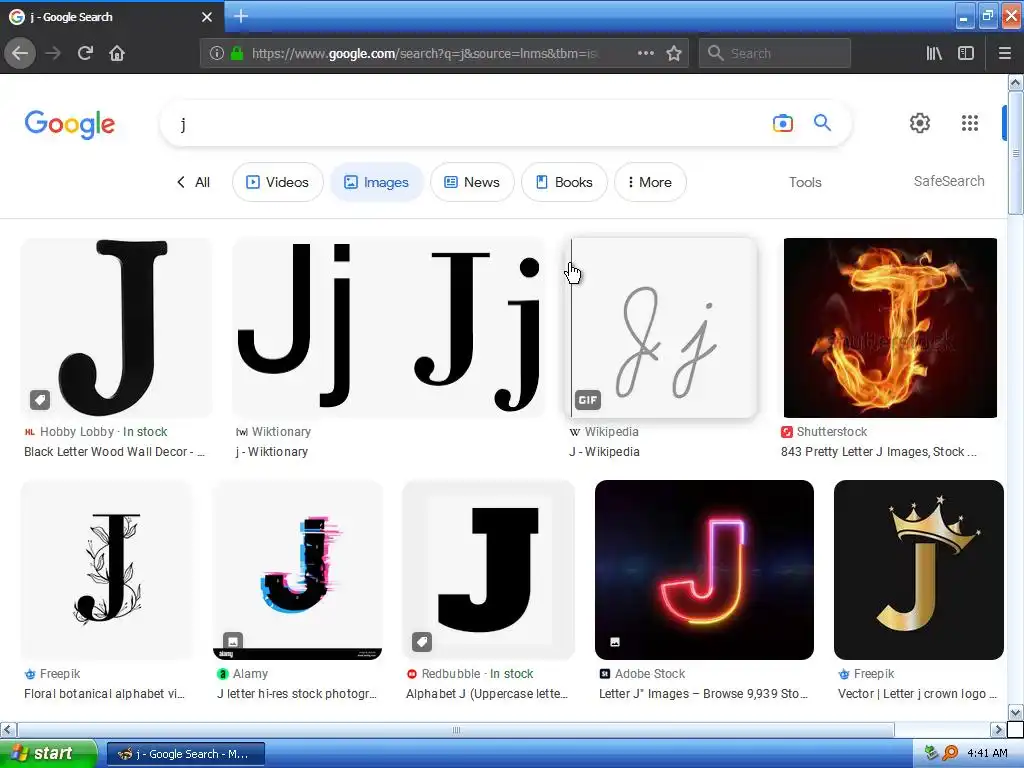Click the browser Back arrow button
This screenshot has width=1024, height=768.
tap(20, 53)
